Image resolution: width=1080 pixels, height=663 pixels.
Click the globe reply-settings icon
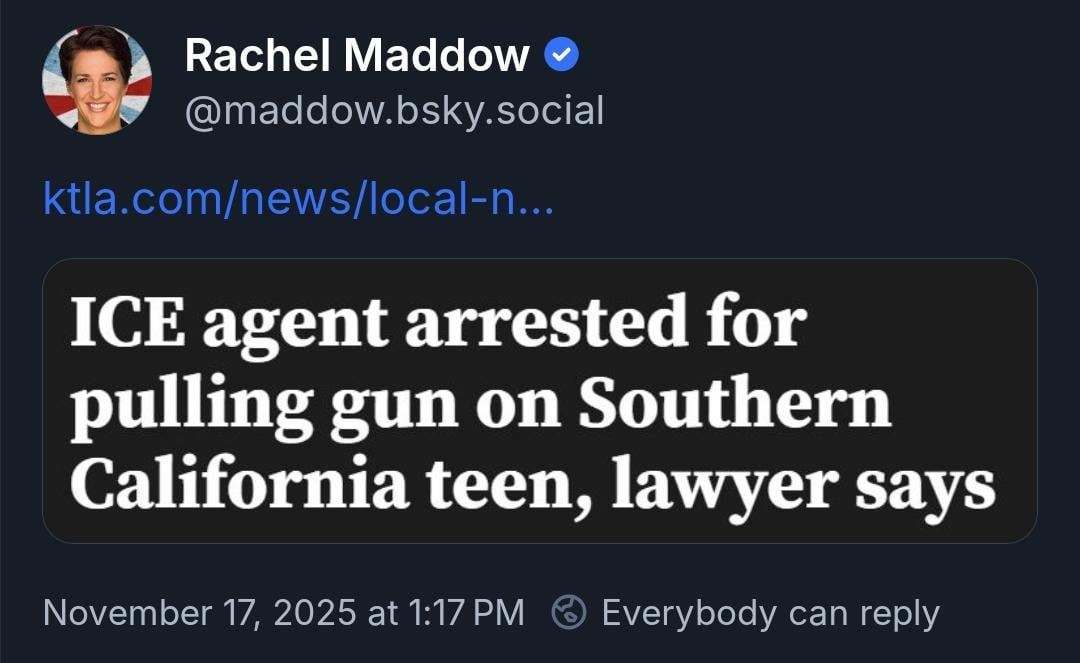click(x=569, y=612)
